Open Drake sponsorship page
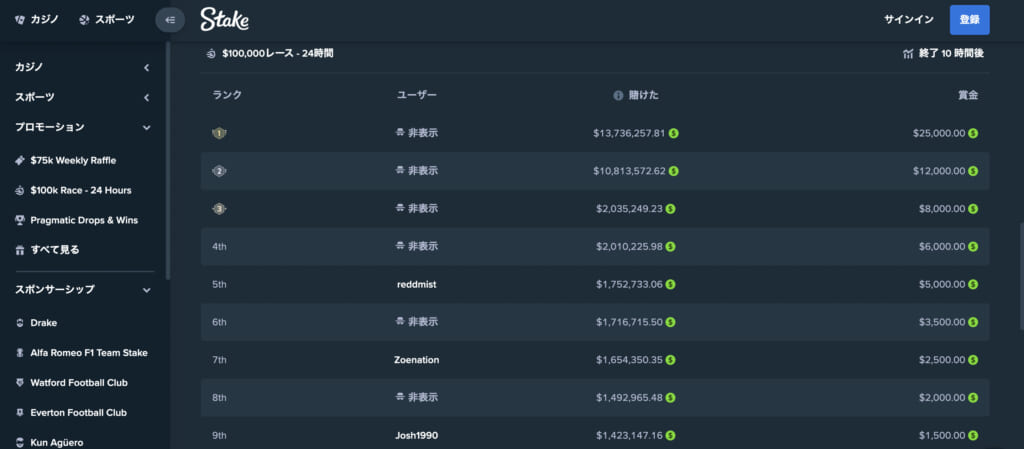 coord(44,323)
